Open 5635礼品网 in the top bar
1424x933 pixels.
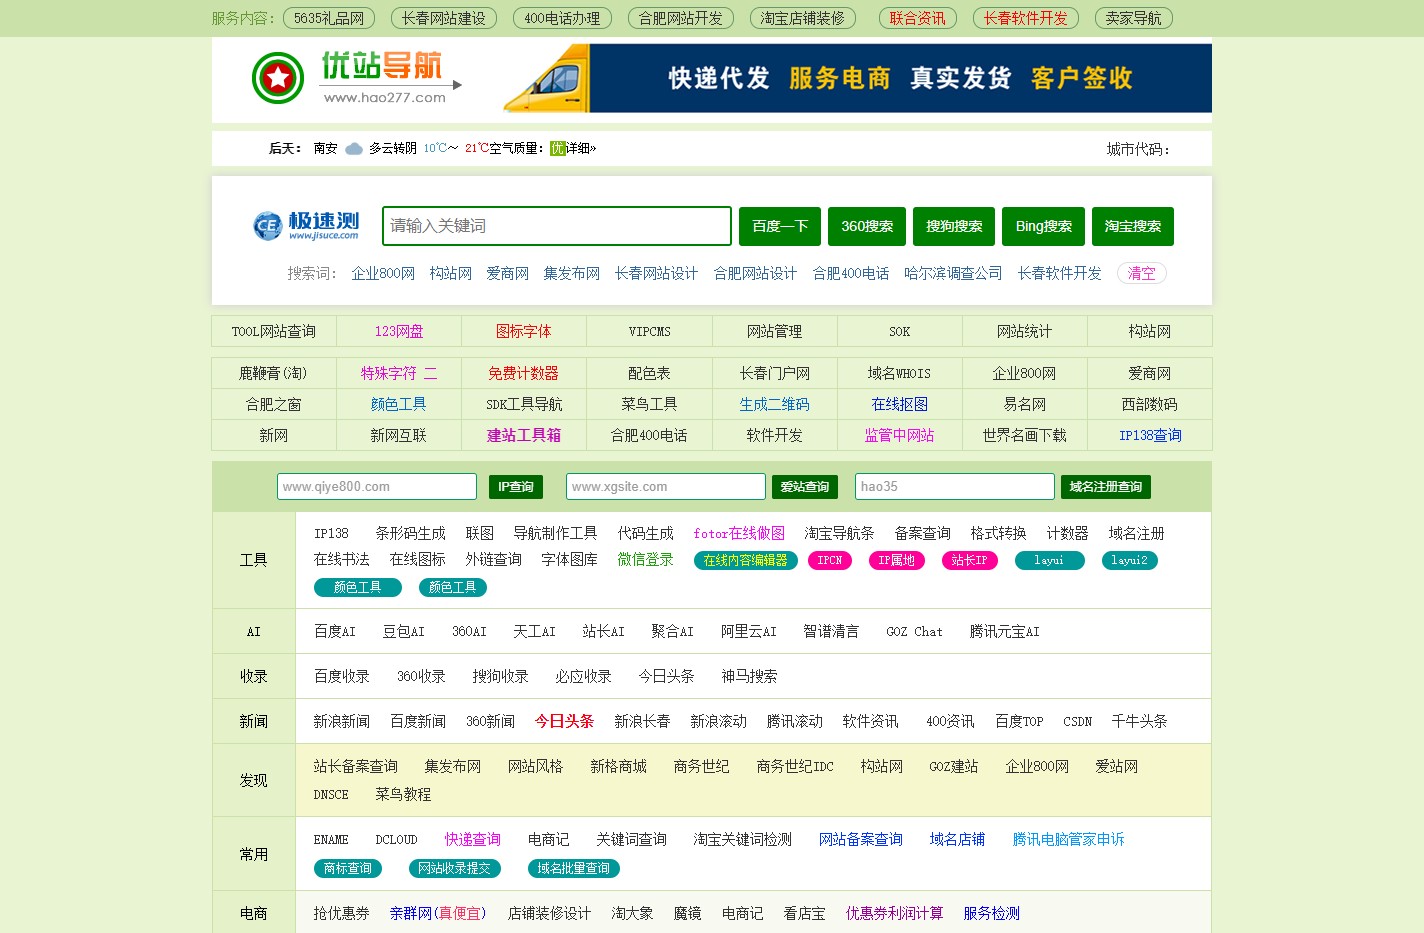click(x=330, y=18)
